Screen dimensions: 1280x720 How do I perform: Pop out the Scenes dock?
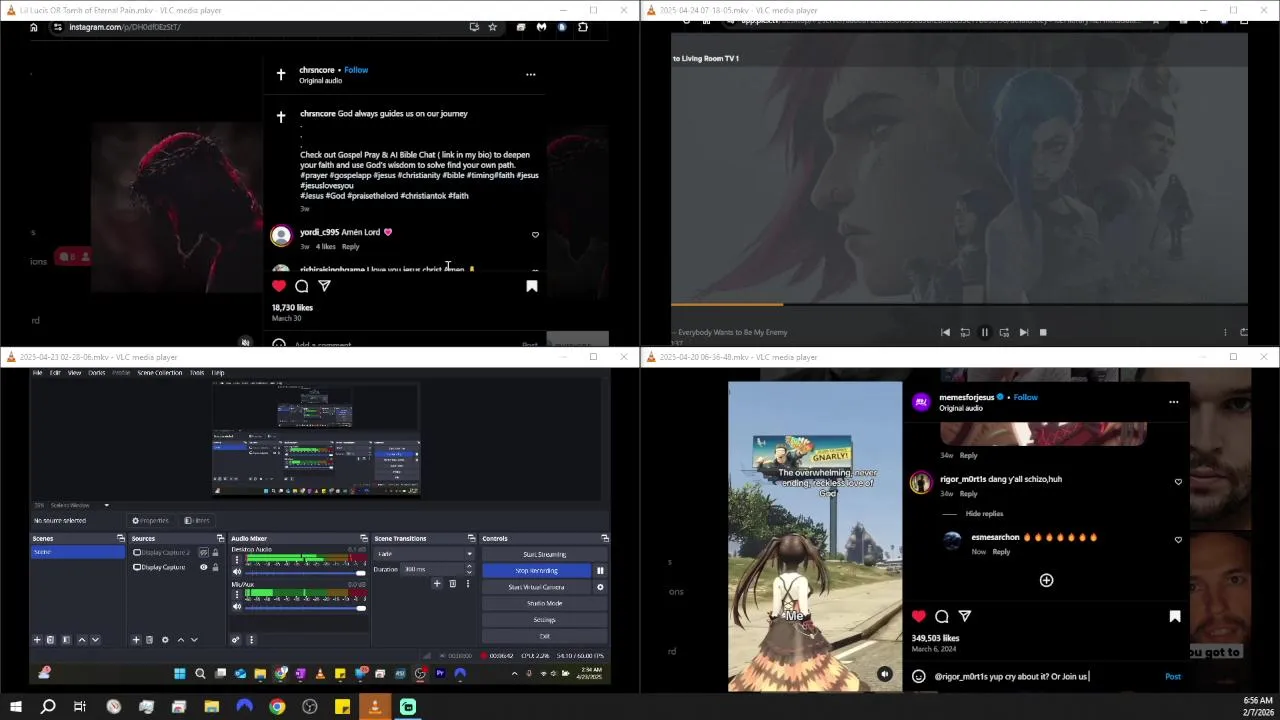coord(121,538)
